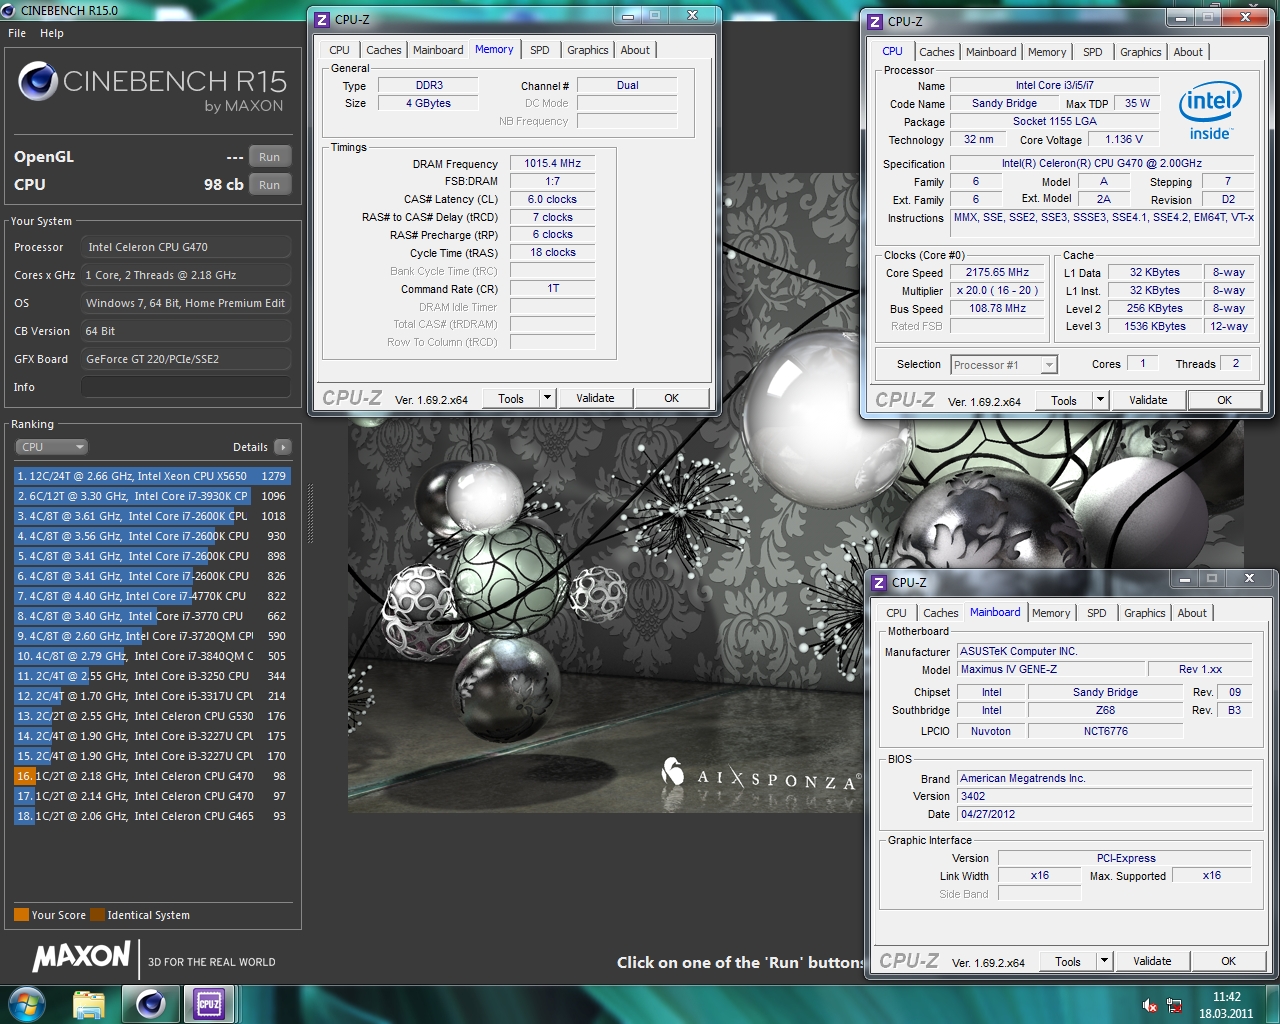
Task: Click OK in CPU window
Action: coord(1224,400)
